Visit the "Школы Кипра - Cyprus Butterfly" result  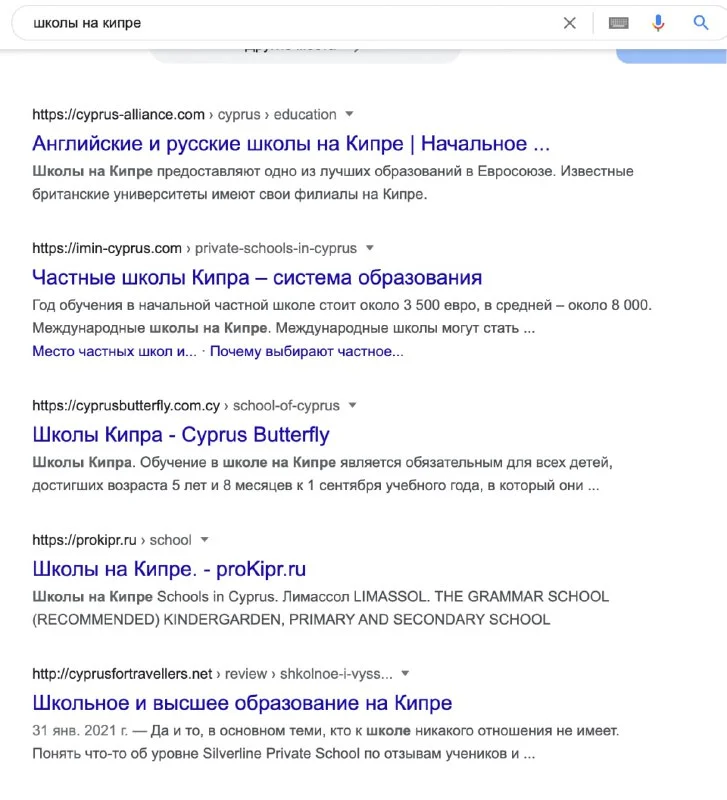click(x=181, y=435)
